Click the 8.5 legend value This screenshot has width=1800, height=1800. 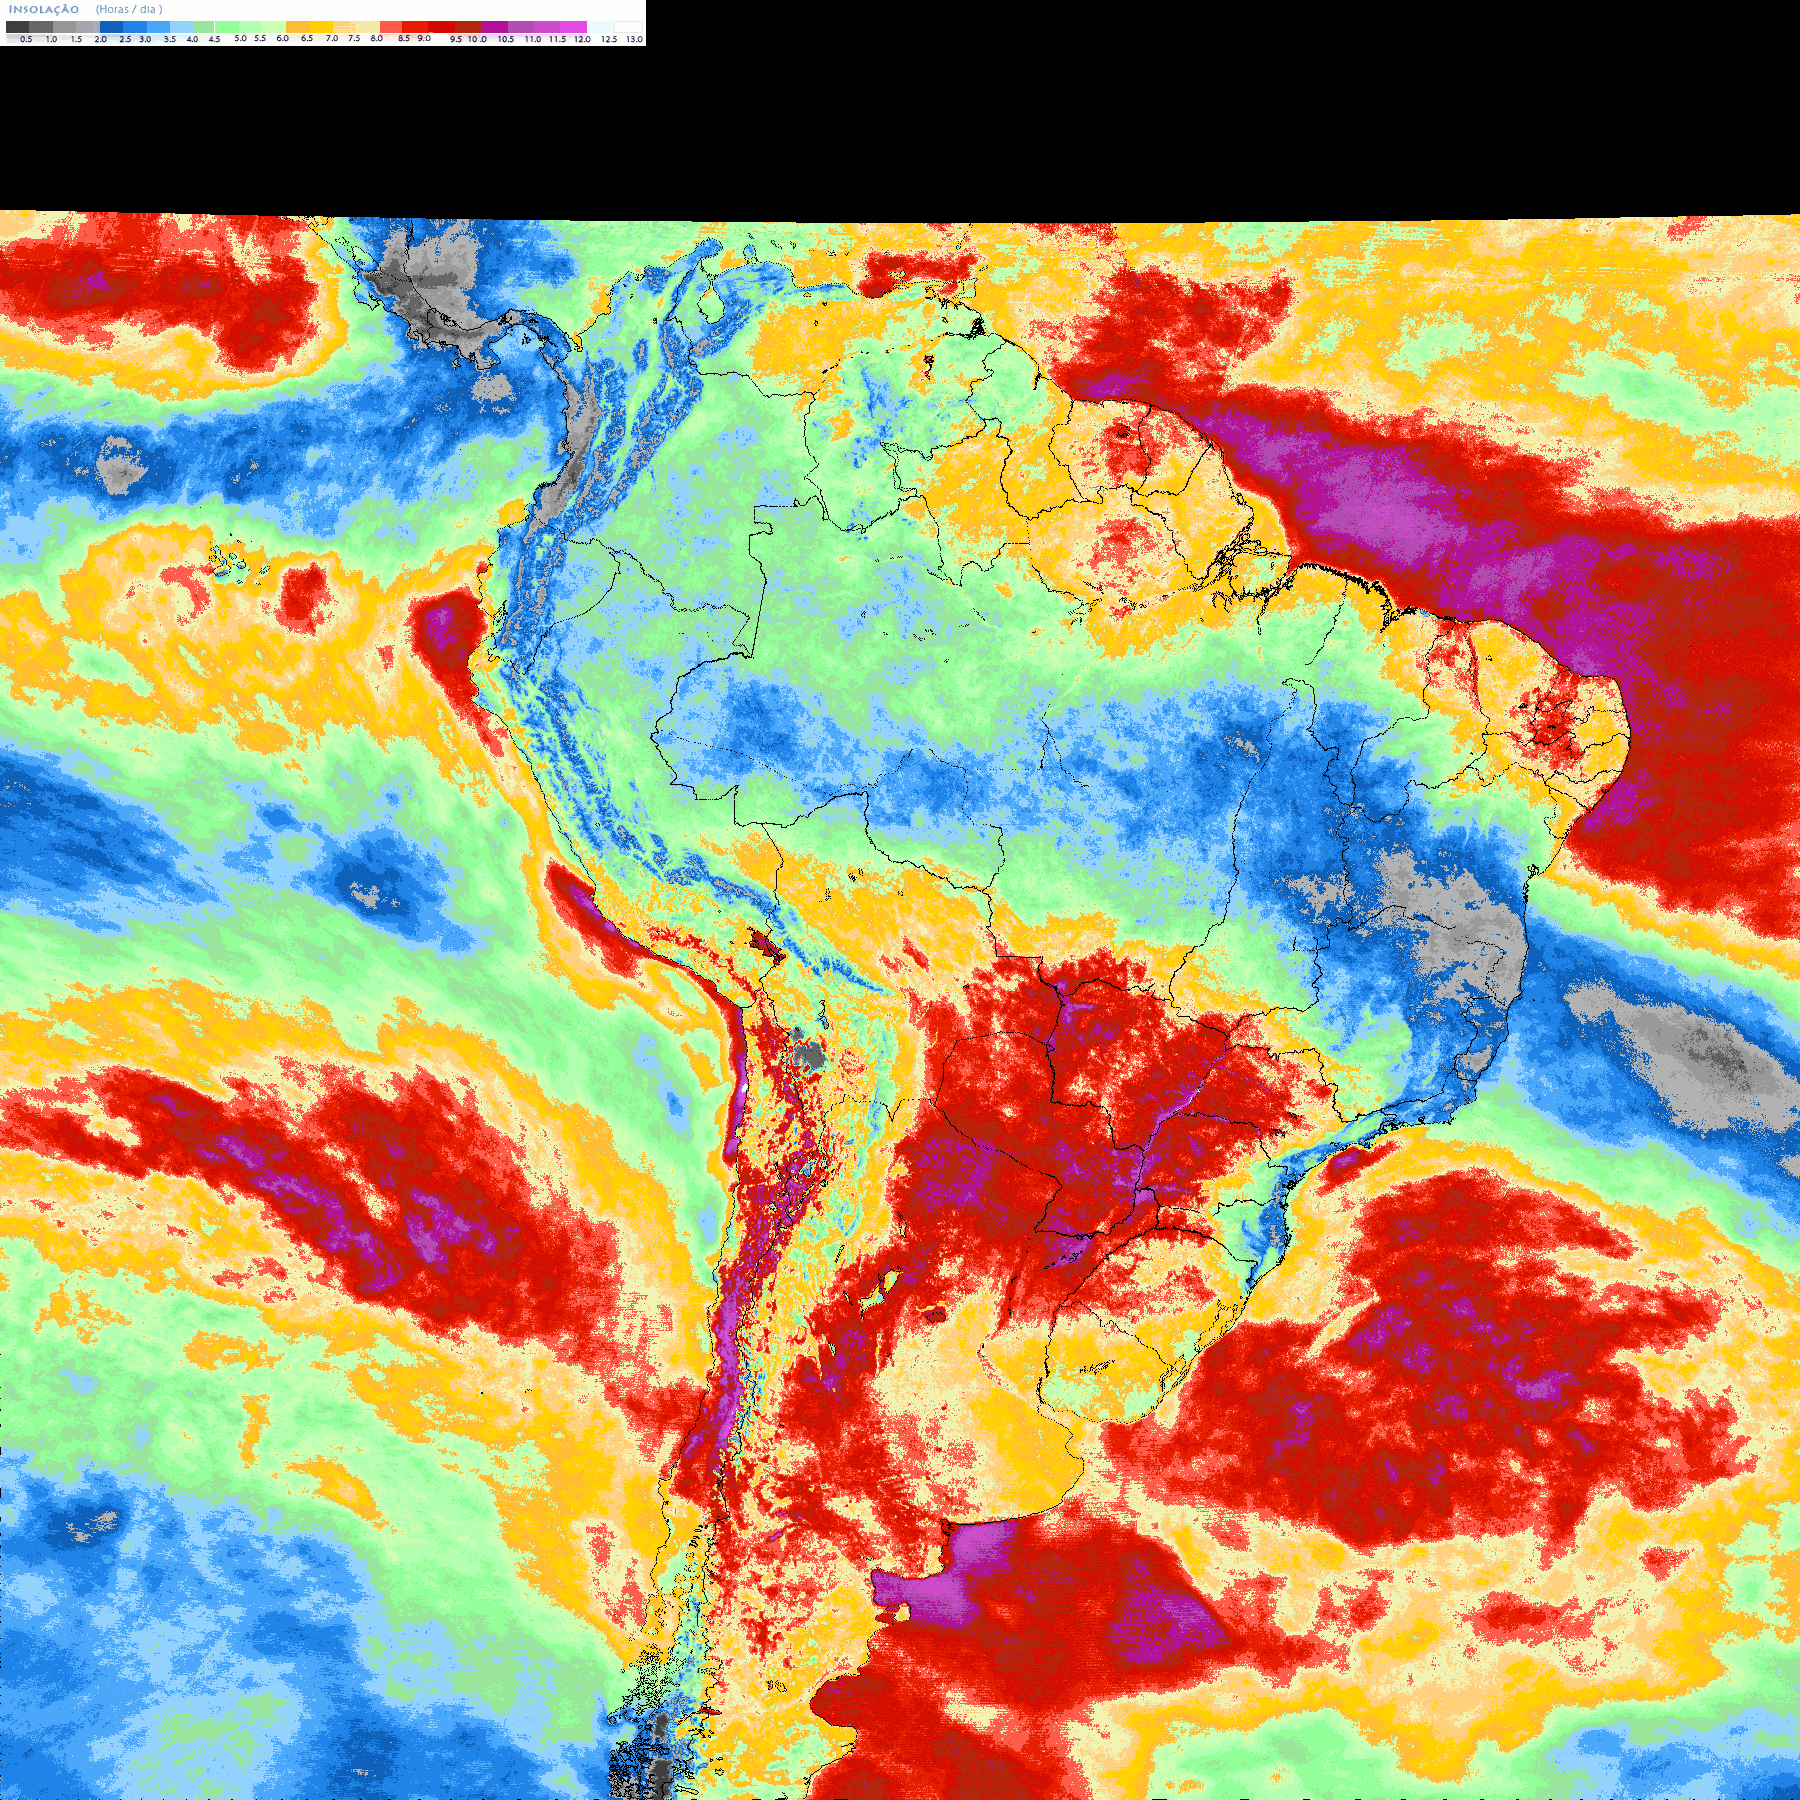(x=404, y=38)
